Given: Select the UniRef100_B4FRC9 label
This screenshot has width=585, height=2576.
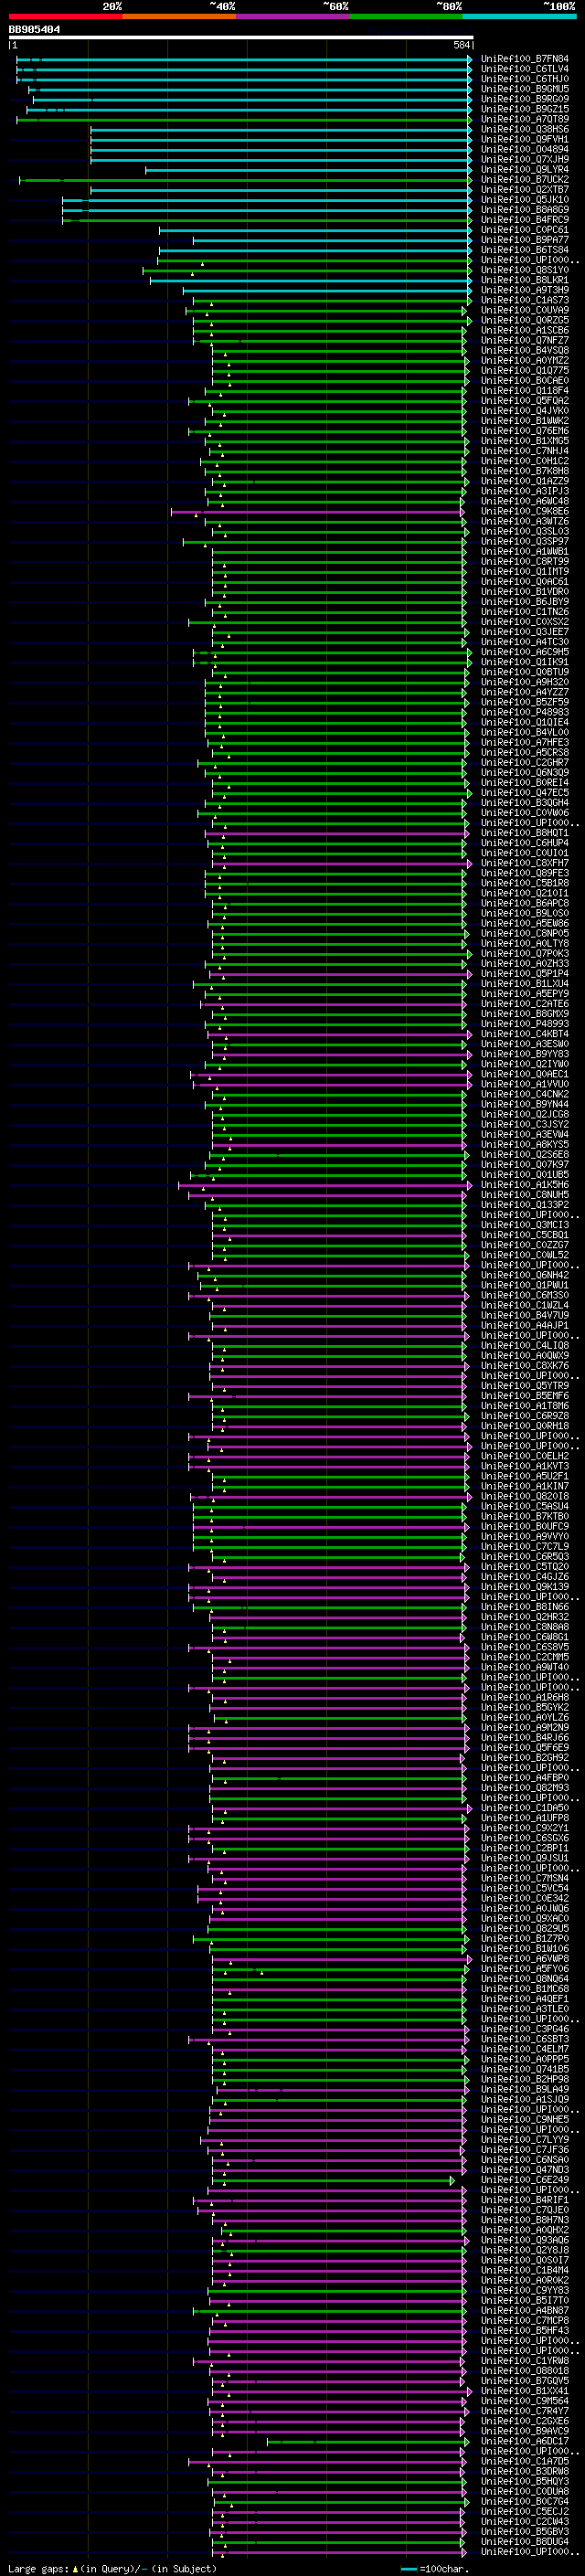Looking at the screenshot, I should (x=525, y=220).
